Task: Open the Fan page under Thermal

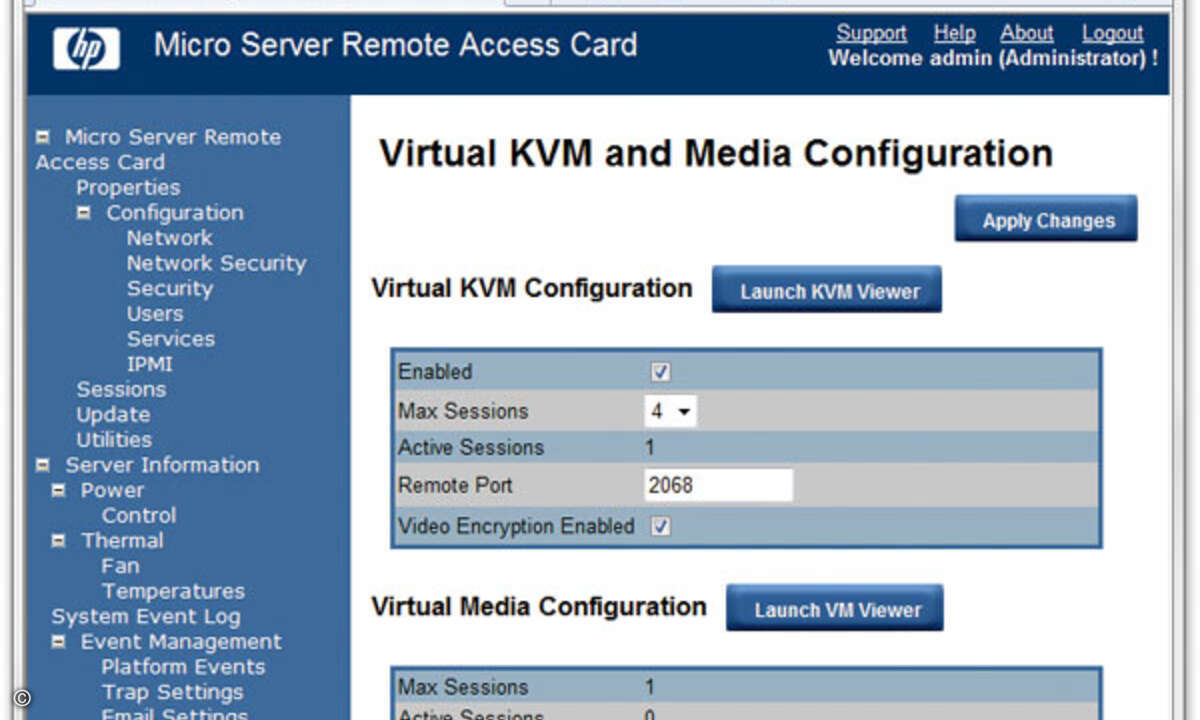Action: pyautogui.click(x=120, y=566)
